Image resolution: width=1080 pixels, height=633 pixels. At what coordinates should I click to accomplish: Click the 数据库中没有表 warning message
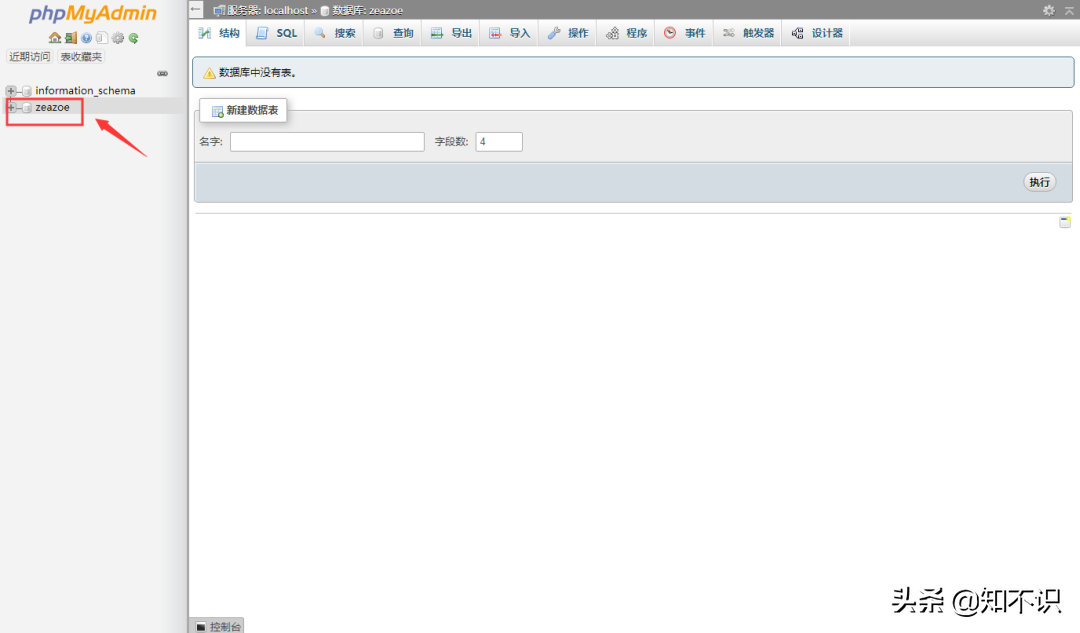[x=633, y=72]
